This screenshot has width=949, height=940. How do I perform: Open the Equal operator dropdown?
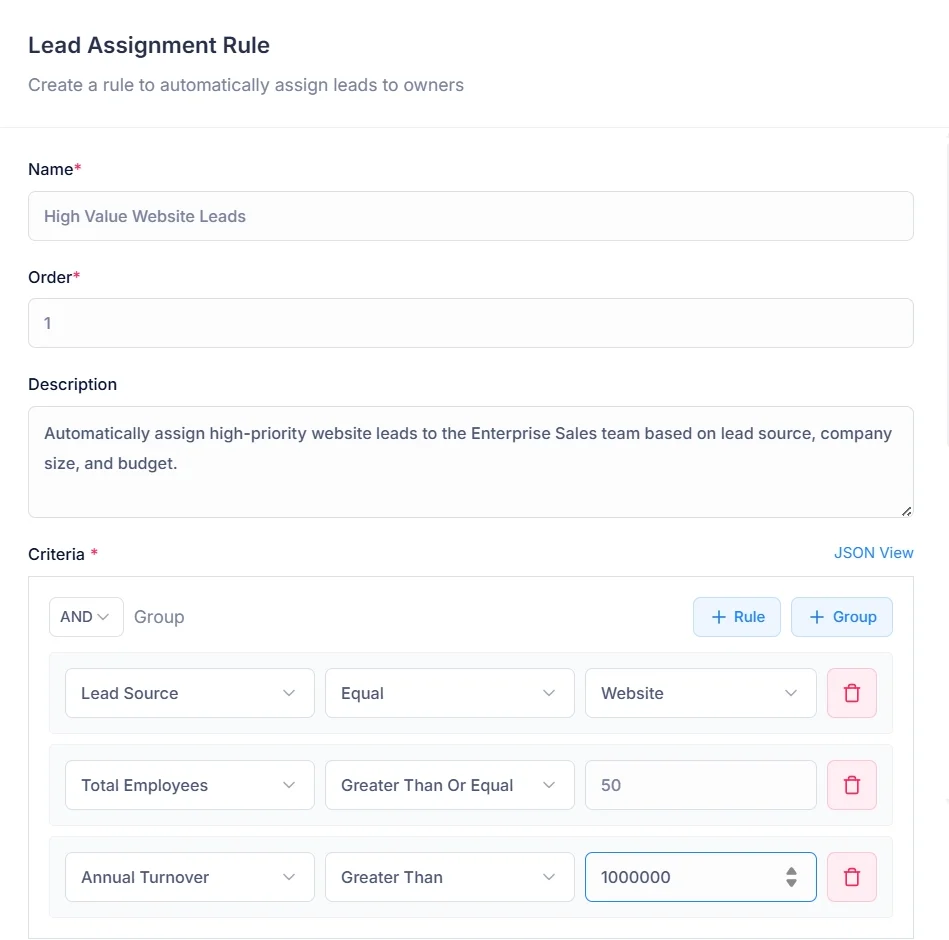tap(449, 693)
